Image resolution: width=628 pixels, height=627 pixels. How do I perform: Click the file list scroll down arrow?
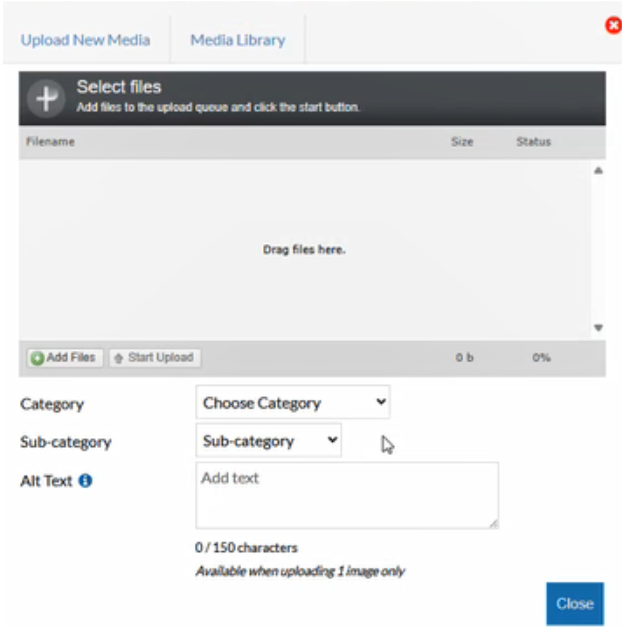click(x=598, y=327)
